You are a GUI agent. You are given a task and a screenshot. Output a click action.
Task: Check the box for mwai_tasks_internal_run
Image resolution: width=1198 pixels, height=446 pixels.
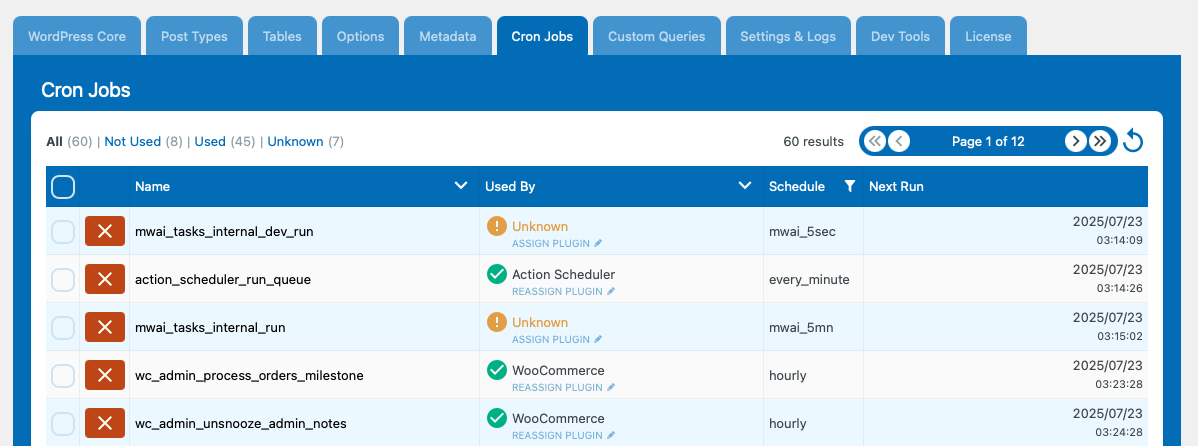pyautogui.click(x=63, y=328)
